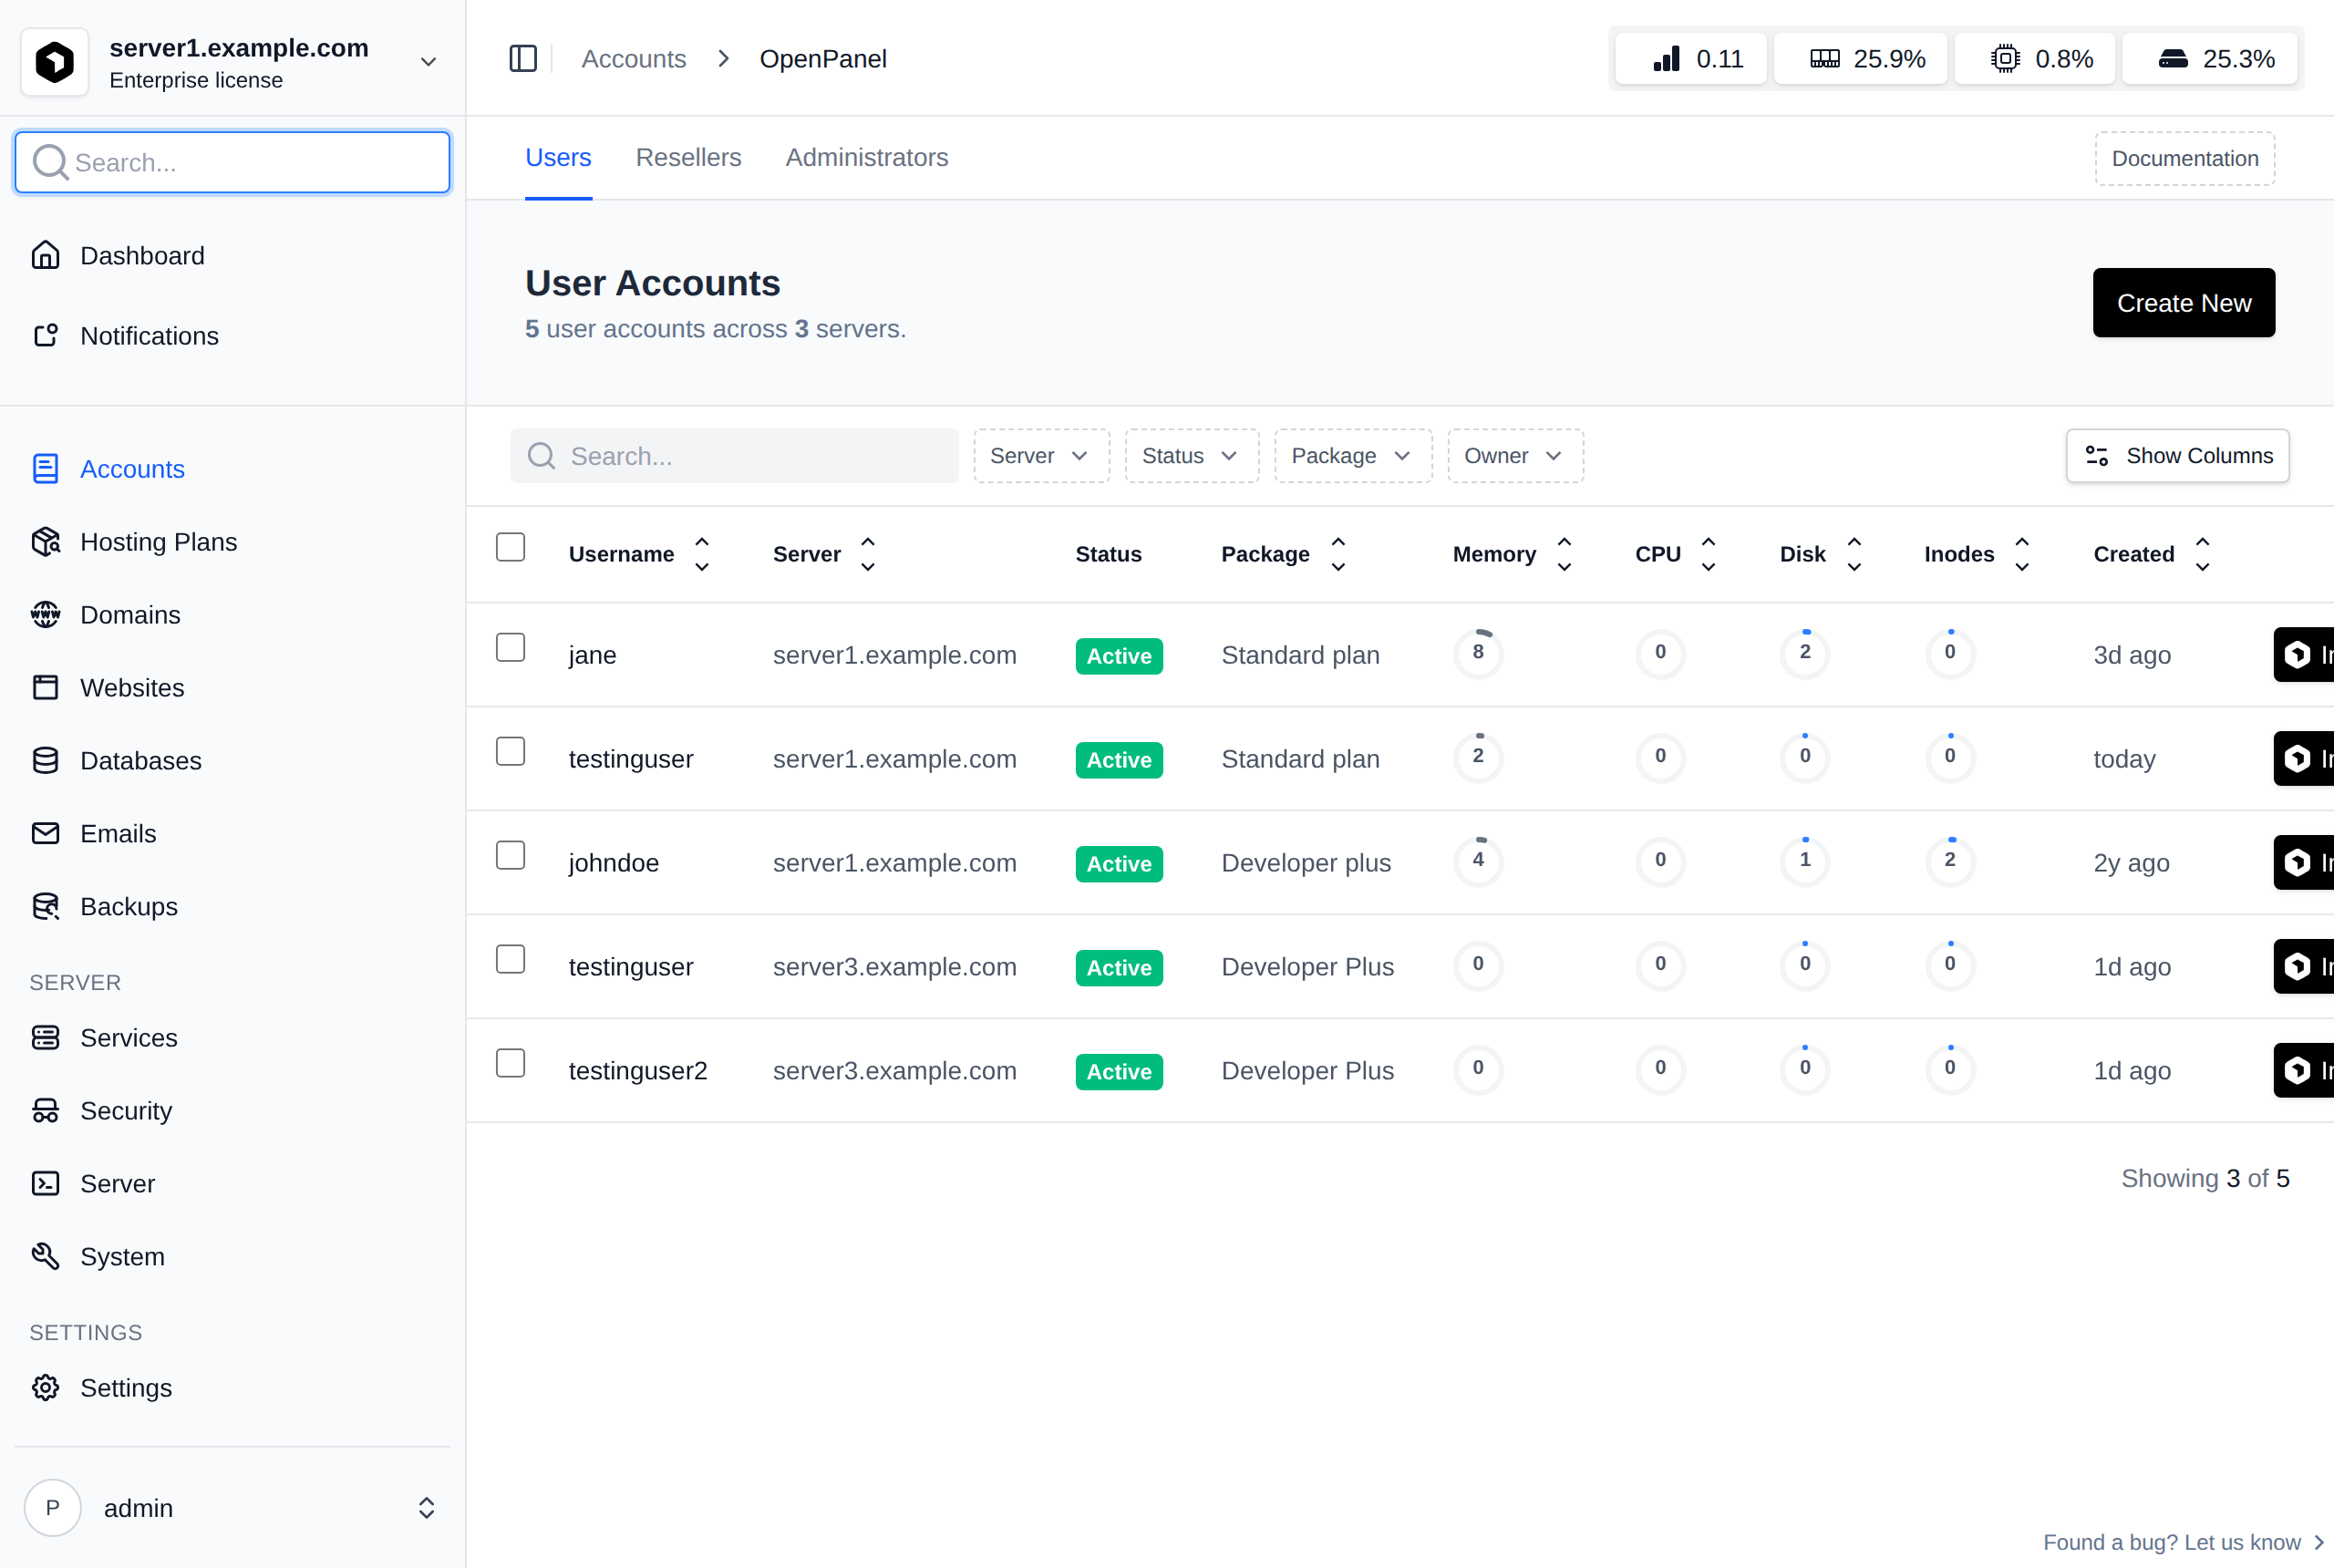Open the Documentation link

tap(2184, 159)
